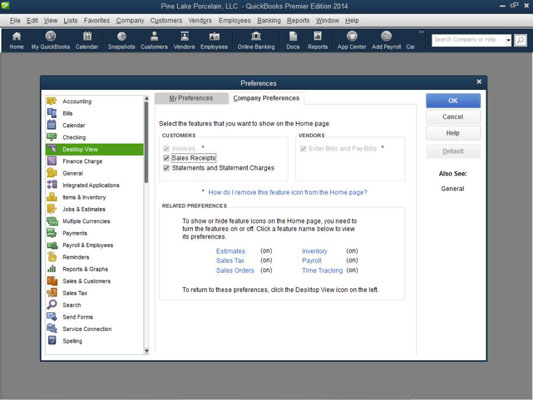
Task: Switch to My Preferences tab
Action: click(x=191, y=98)
